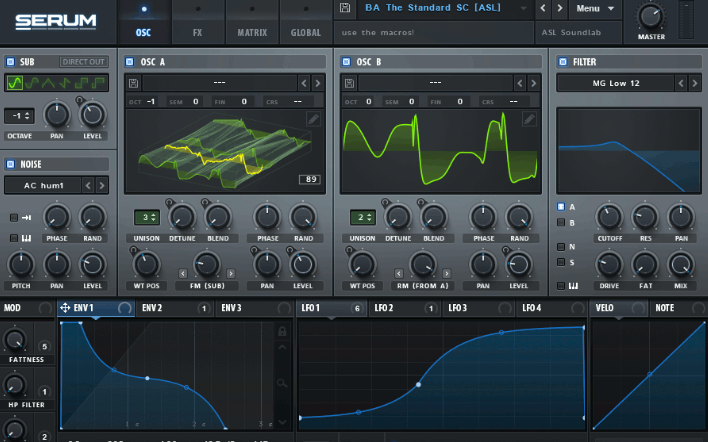Click the envelope zoom magnifier icon
708x442 pixels.
tap(282, 383)
